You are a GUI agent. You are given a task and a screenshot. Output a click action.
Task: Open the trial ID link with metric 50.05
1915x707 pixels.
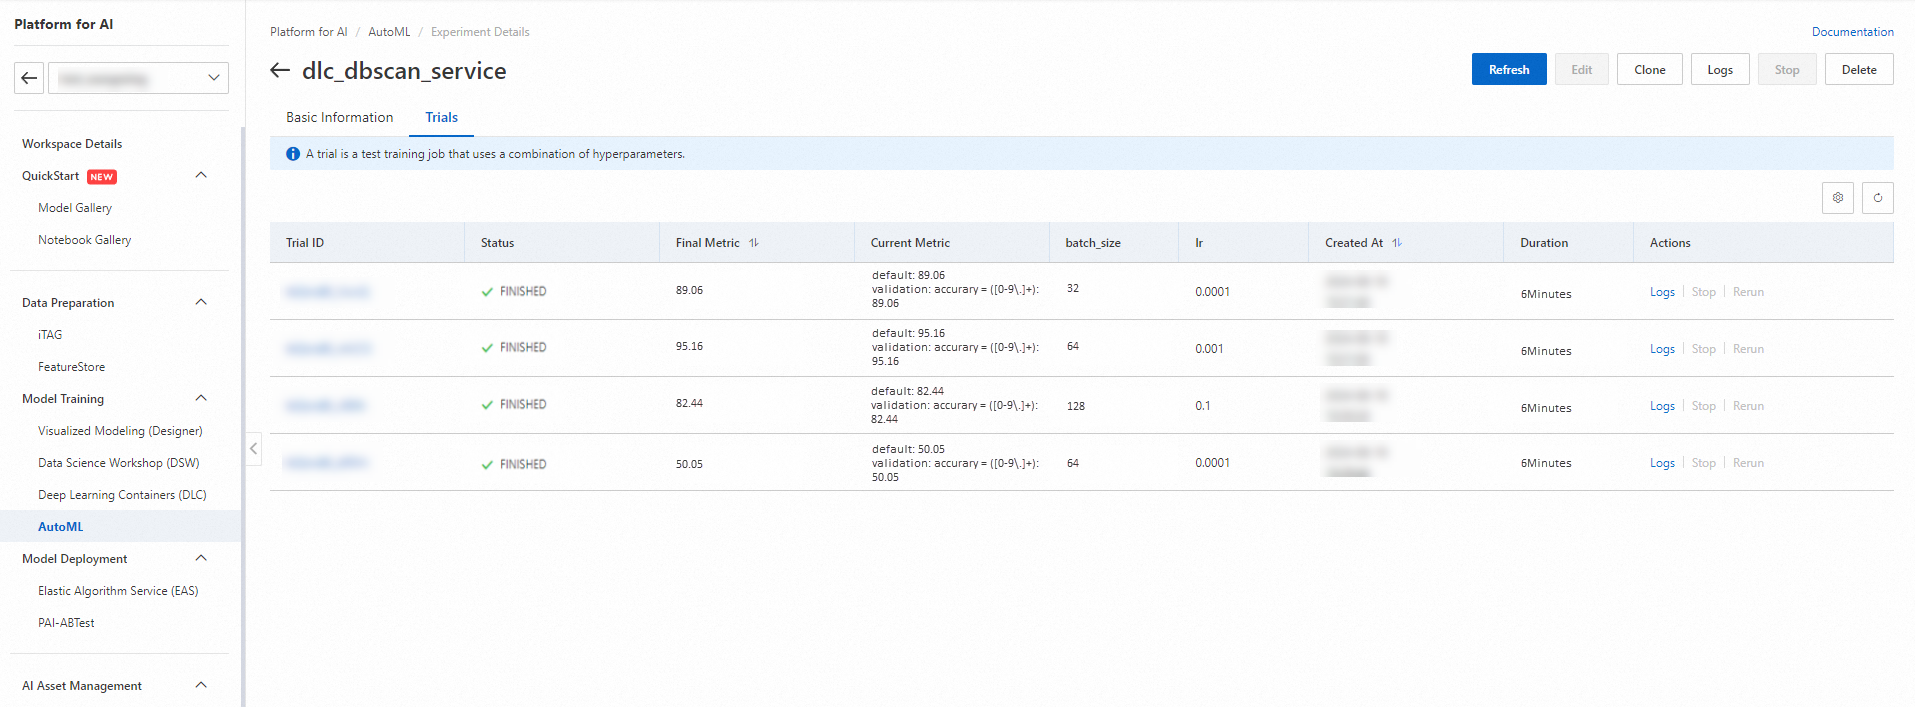[326, 462]
